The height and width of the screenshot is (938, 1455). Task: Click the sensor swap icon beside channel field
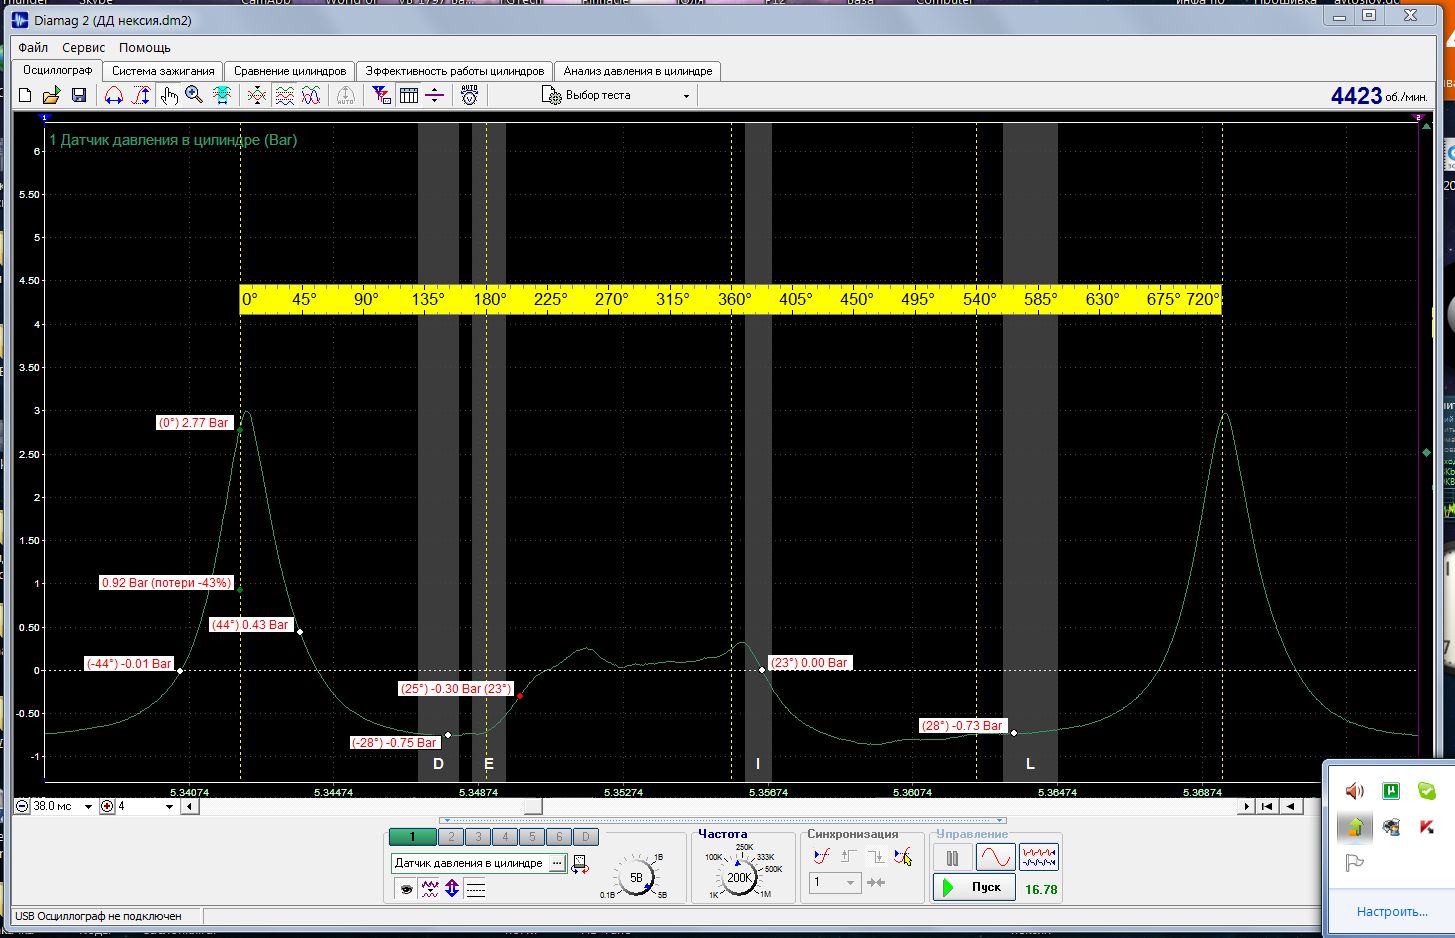point(580,864)
